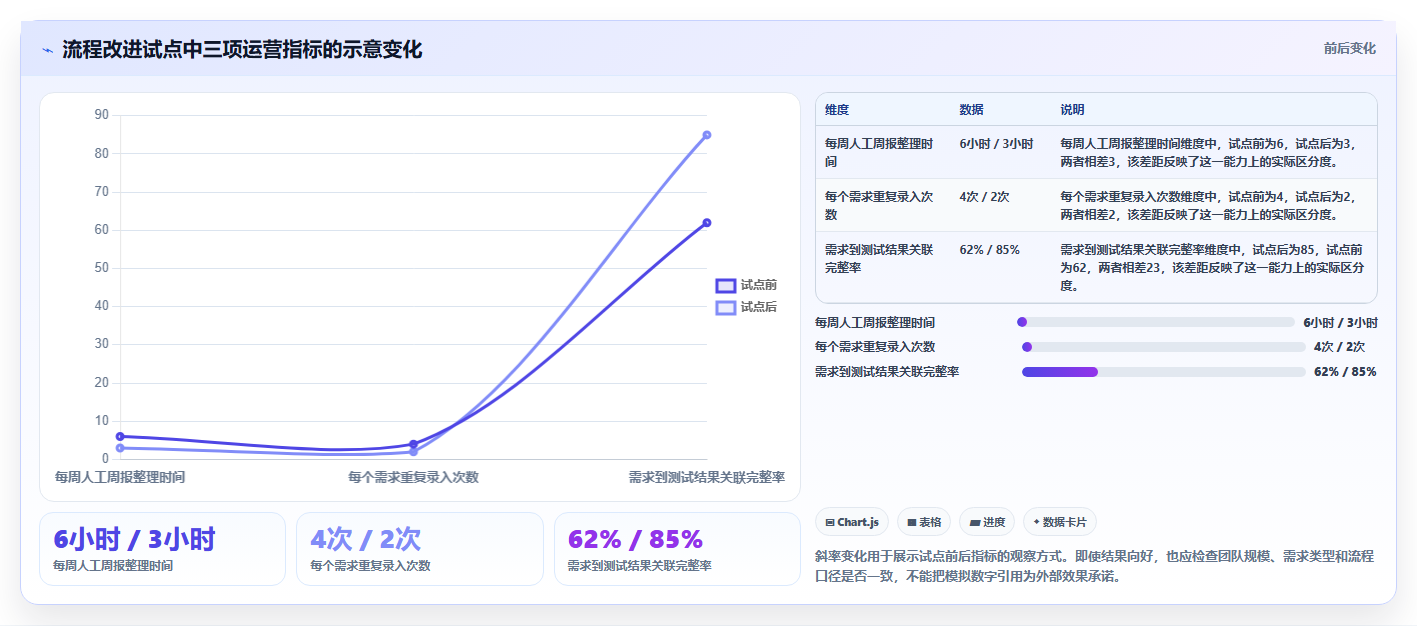This screenshot has width=1417, height=626.
Task: Open the 4次 / 2次 data card
Action: 419,549
